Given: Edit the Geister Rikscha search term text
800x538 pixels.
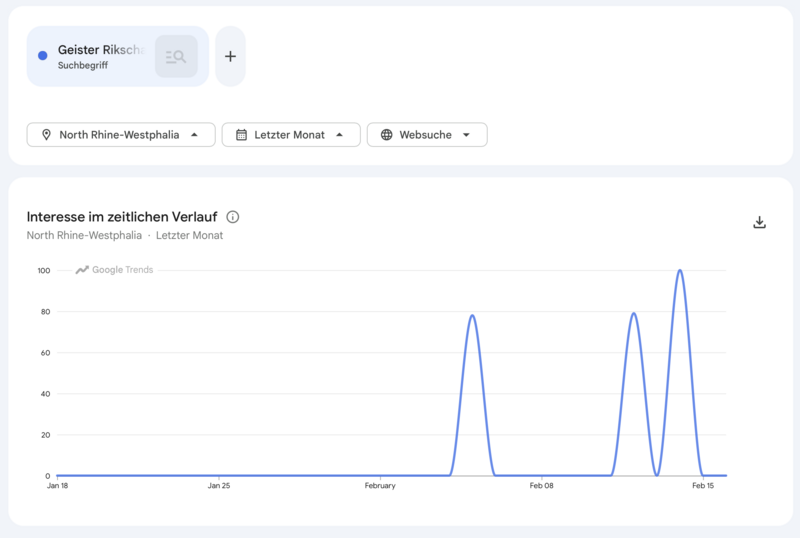Looking at the screenshot, I should click(100, 50).
